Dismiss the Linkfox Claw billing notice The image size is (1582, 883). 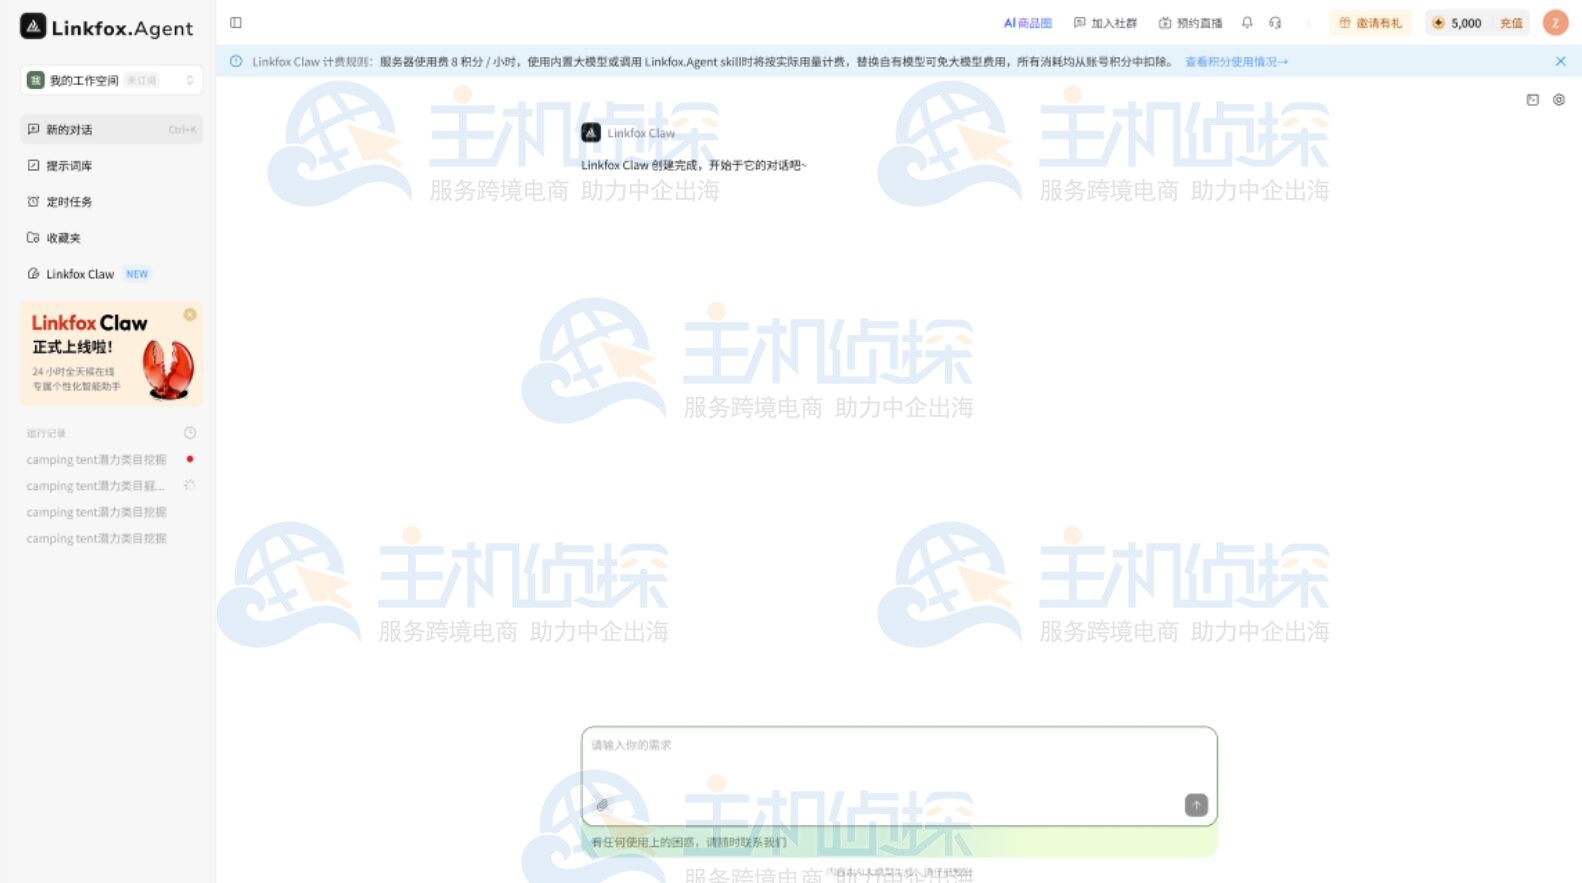1560,62
